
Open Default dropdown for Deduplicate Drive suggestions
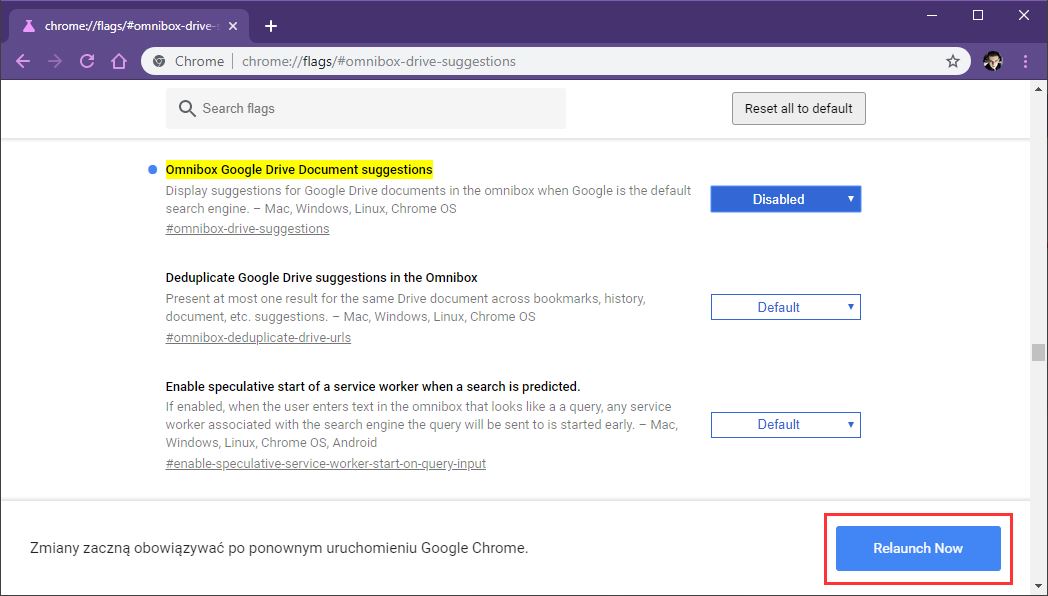(785, 307)
